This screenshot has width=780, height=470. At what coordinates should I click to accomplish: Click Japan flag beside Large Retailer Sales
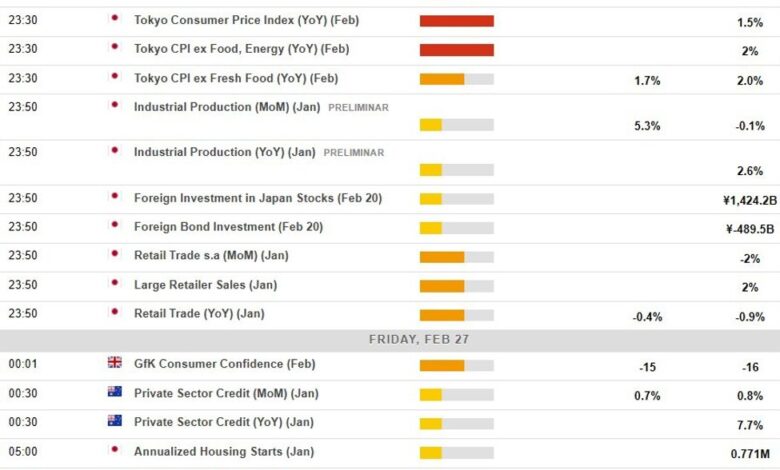114,284
